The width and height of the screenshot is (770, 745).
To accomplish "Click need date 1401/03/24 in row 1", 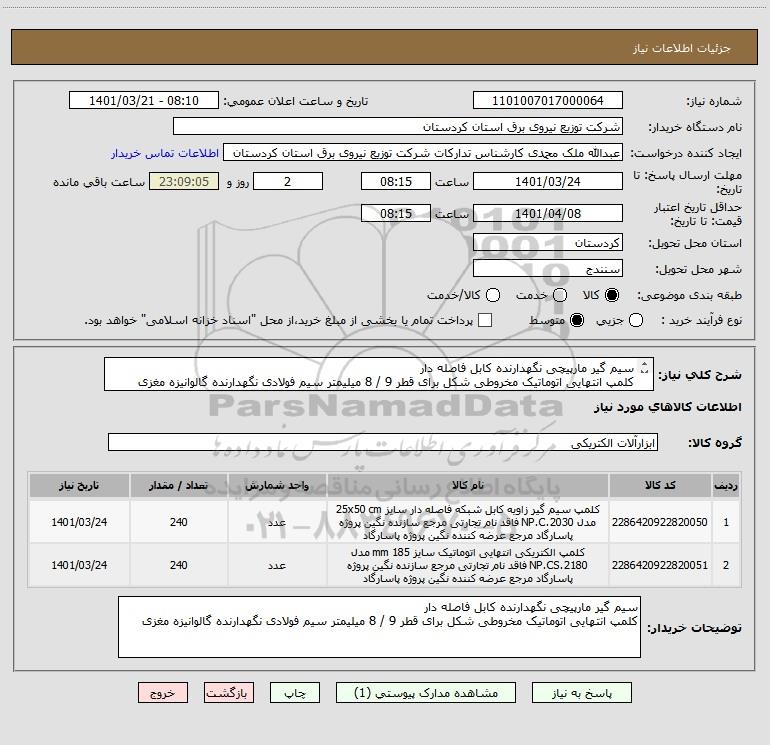I will coord(79,522).
